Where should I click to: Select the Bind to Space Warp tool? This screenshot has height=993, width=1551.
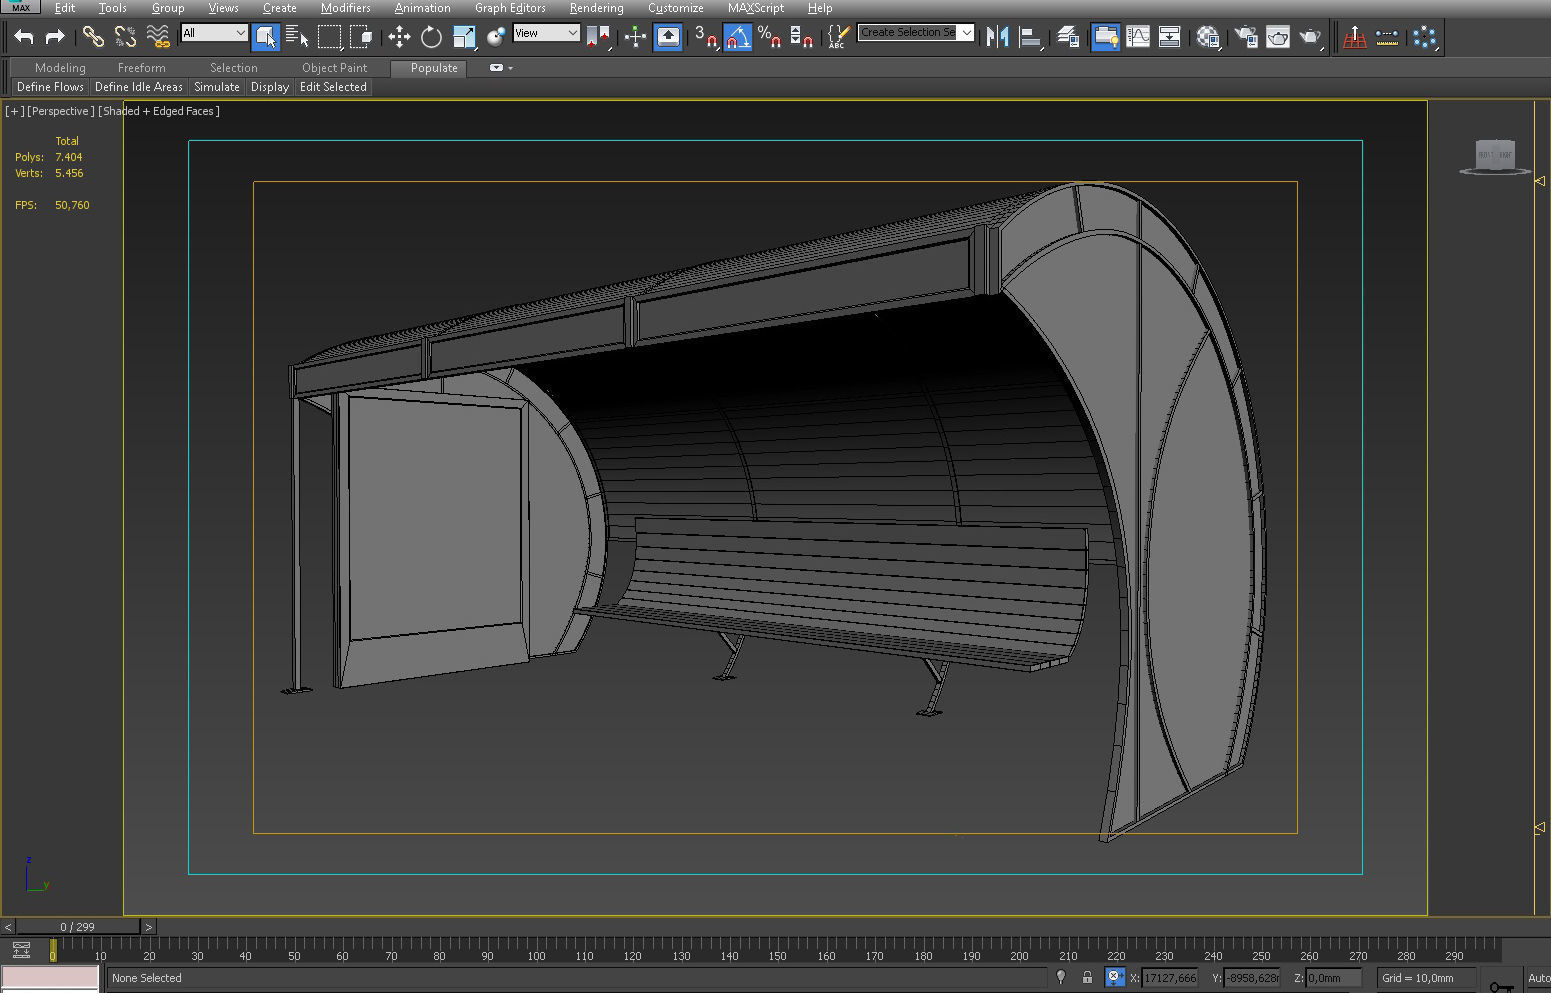point(158,37)
